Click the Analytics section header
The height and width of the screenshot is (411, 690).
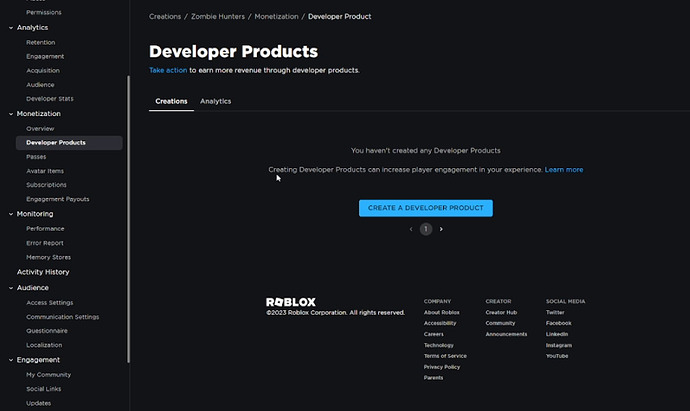tap(33, 27)
